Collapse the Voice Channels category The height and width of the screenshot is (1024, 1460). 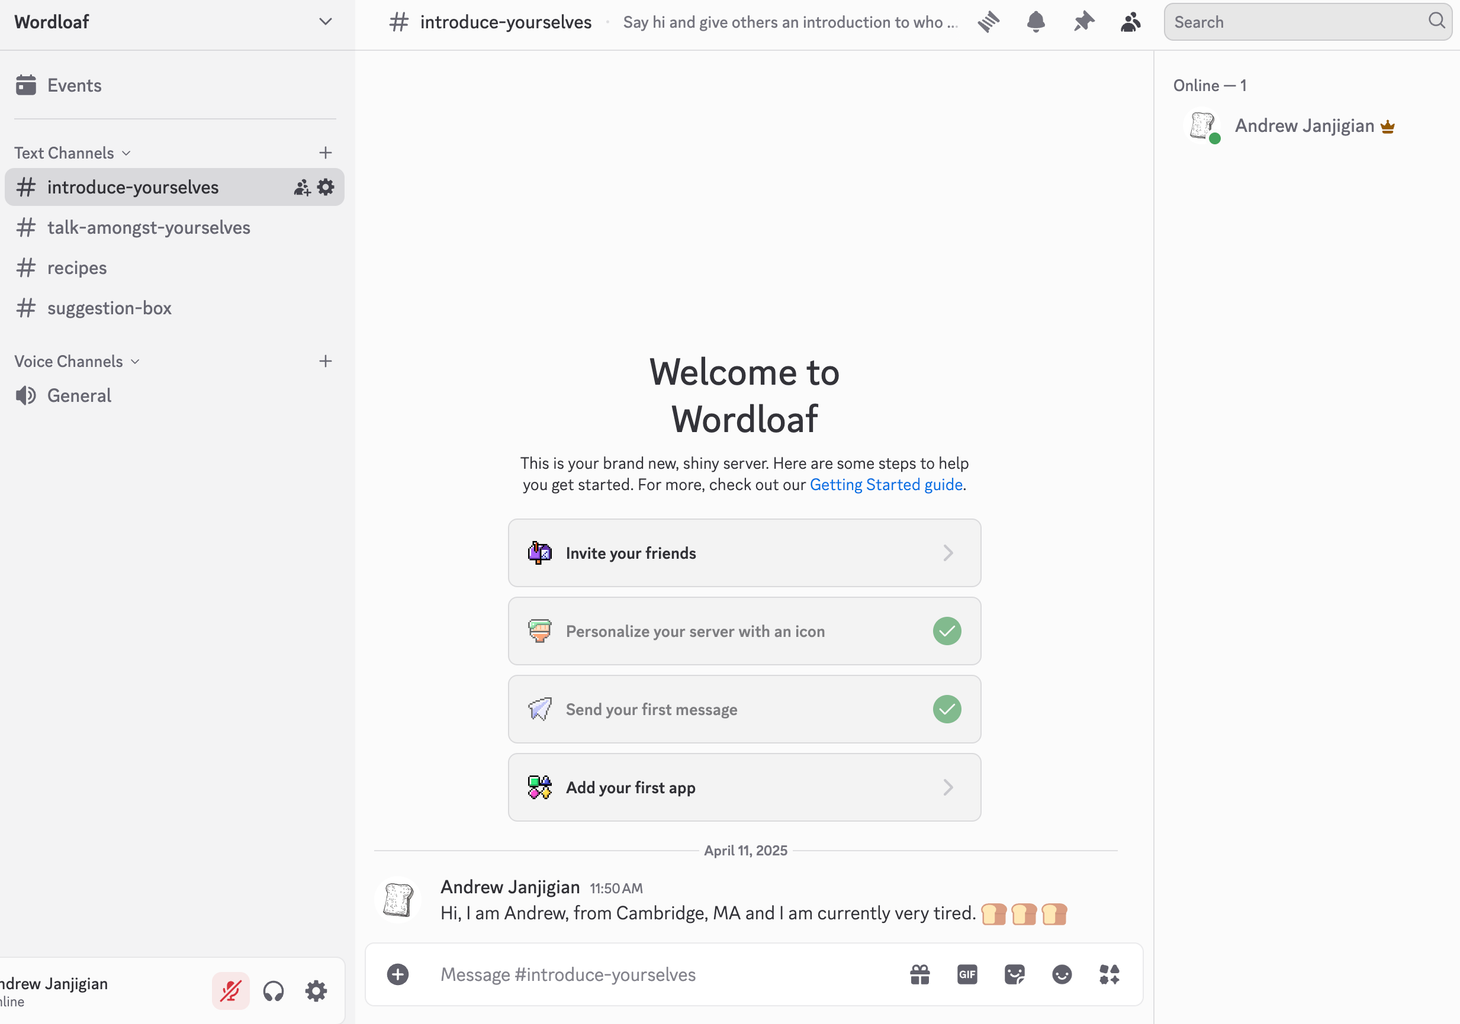[137, 361]
